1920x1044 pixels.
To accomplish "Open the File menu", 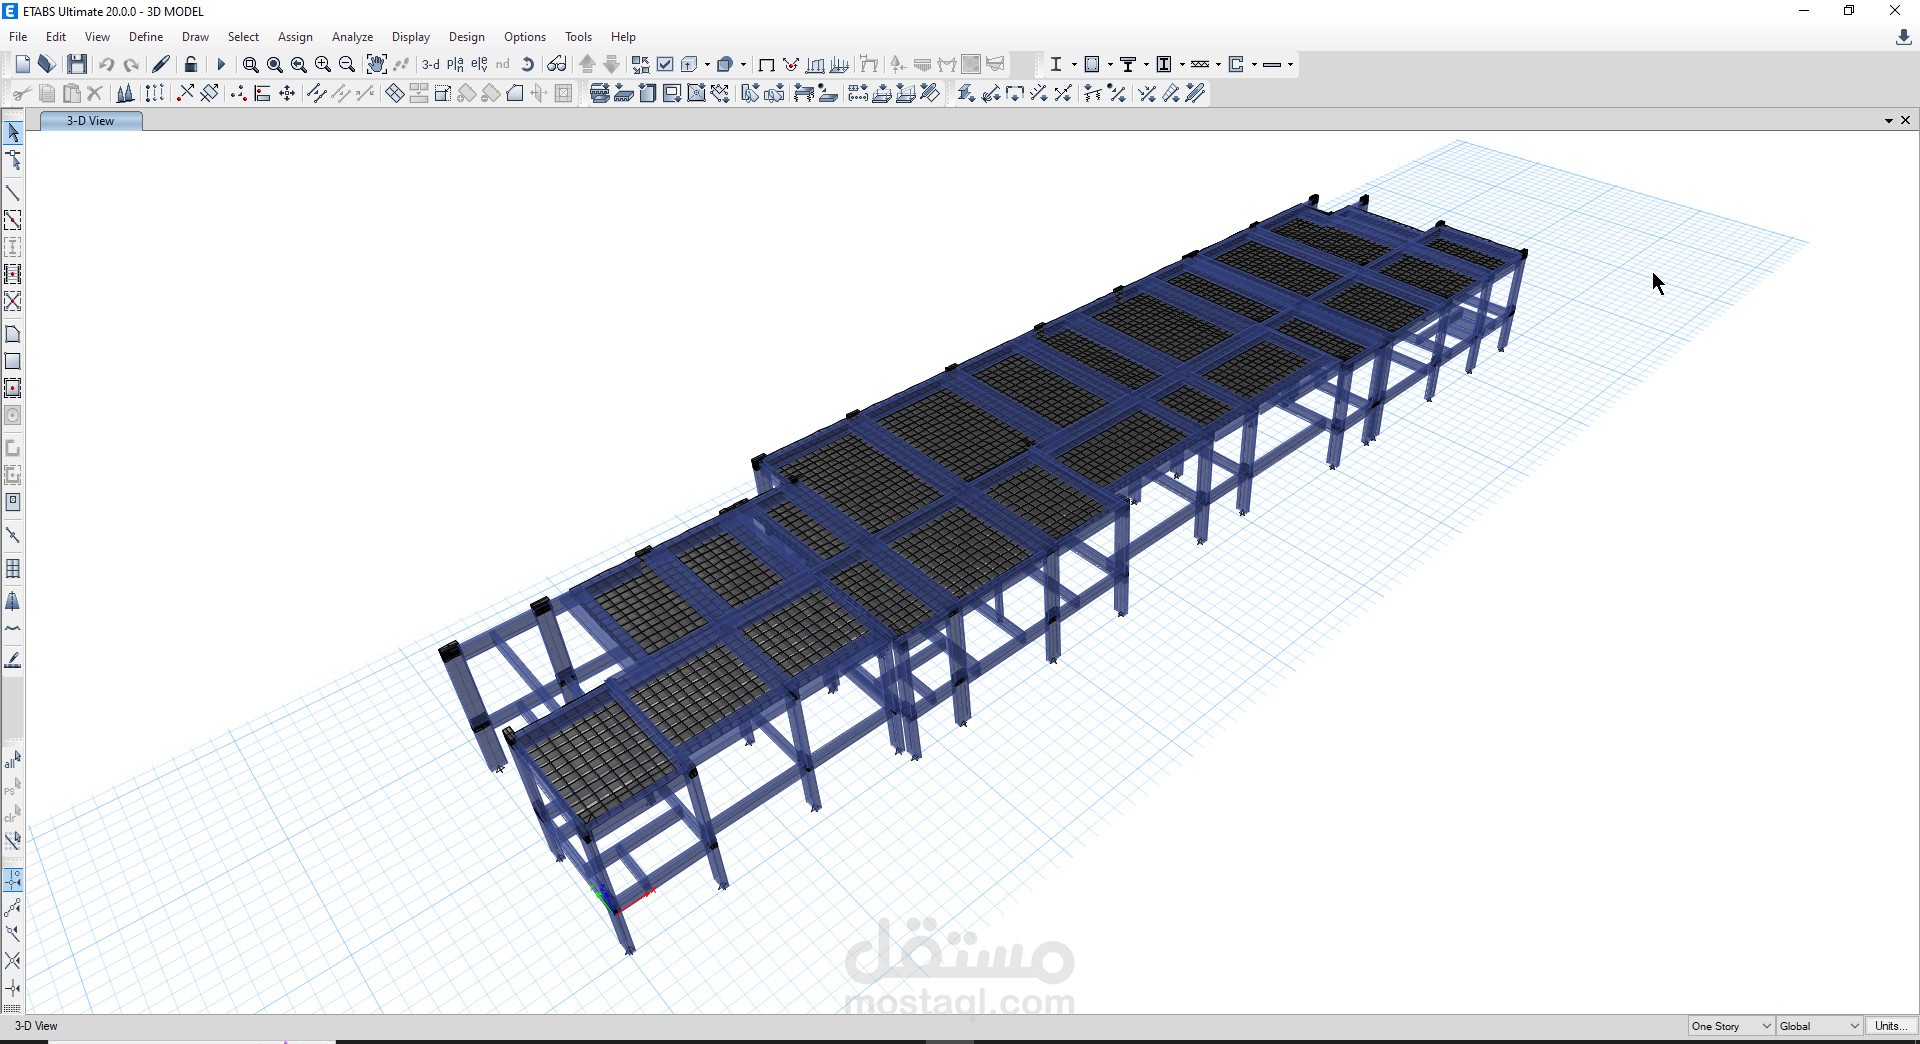I will click(18, 37).
